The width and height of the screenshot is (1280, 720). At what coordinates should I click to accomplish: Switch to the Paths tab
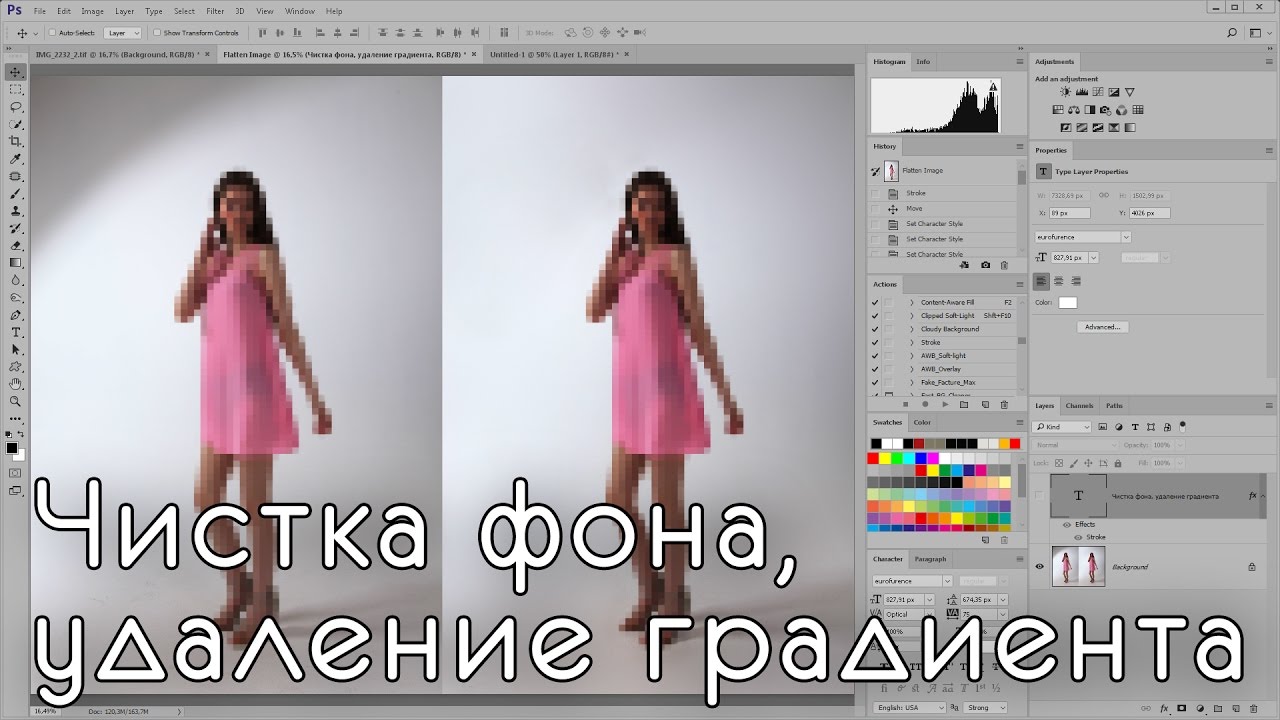point(1114,406)
